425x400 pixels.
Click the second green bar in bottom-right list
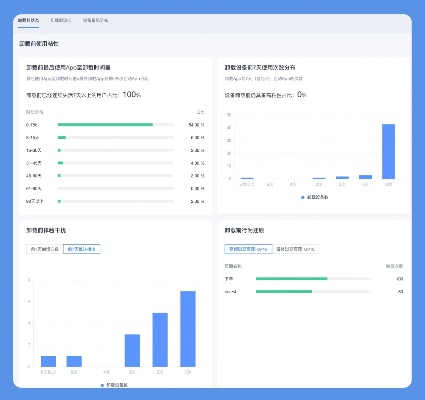click(x=284, y=291)
